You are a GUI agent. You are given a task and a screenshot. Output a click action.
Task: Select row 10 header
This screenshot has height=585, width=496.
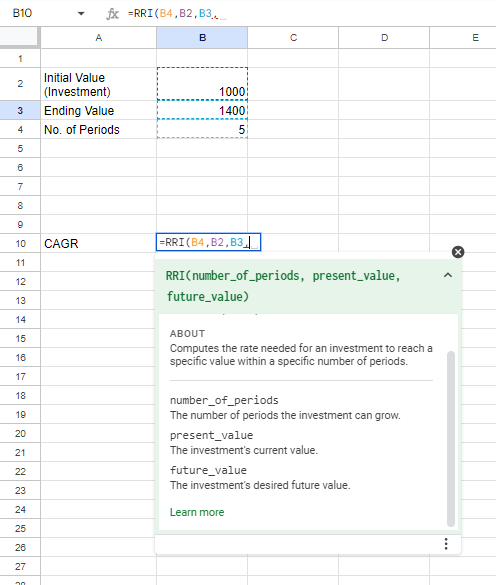(20, 243)
